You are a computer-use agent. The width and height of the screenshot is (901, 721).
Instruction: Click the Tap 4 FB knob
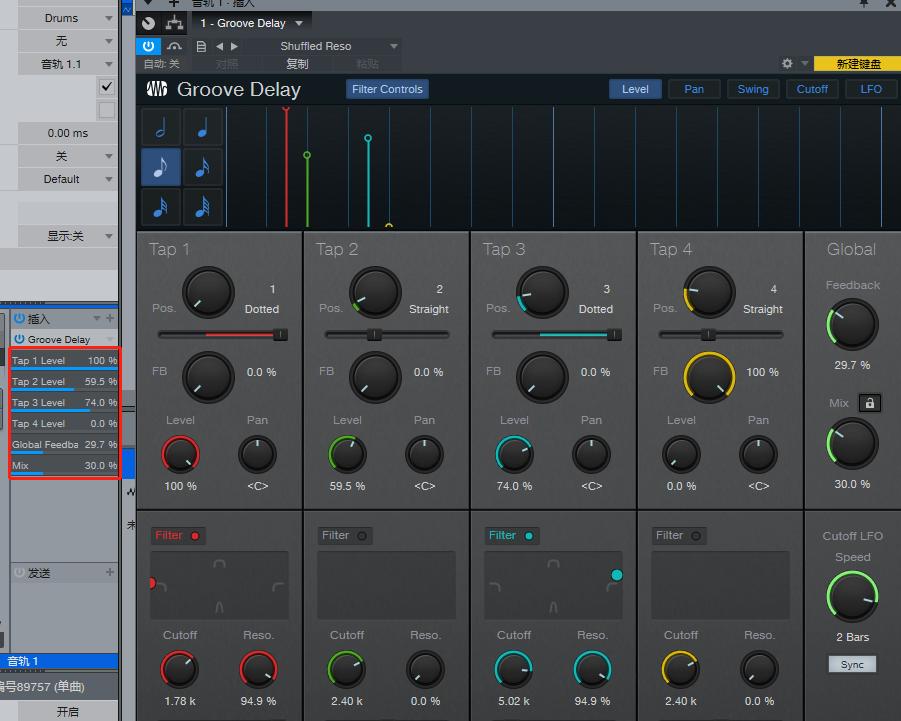(709, 377)
